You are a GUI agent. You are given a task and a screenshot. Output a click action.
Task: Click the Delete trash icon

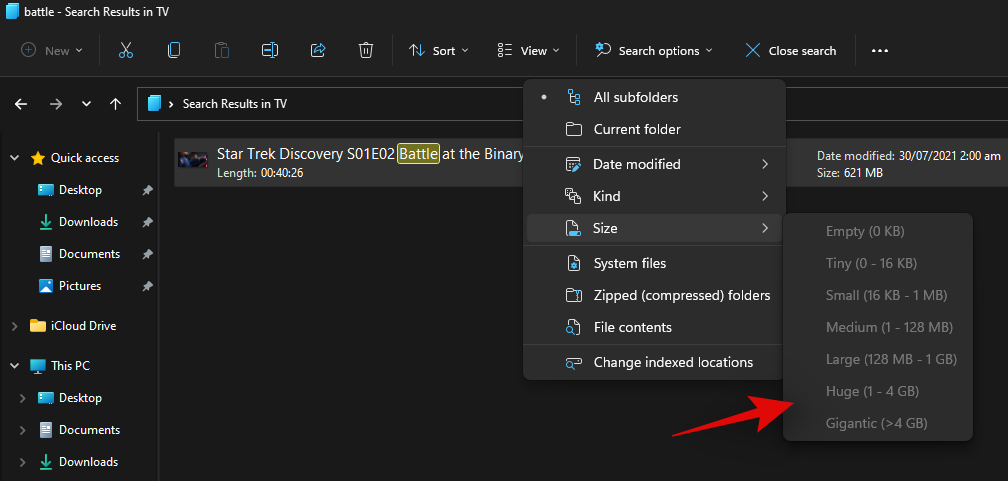pyautogui.click(x=366, y=50)
